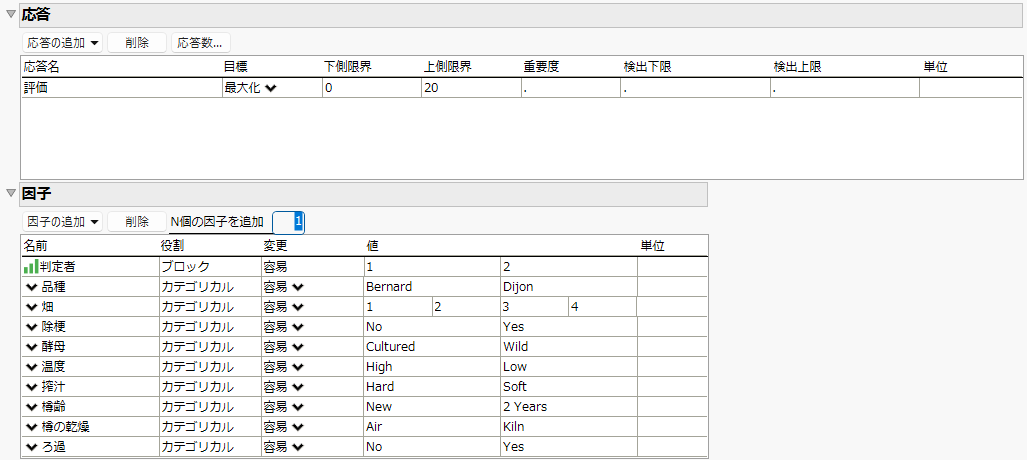Collapse the 因子 section disclosure triangle

click(x=10, y=193)
